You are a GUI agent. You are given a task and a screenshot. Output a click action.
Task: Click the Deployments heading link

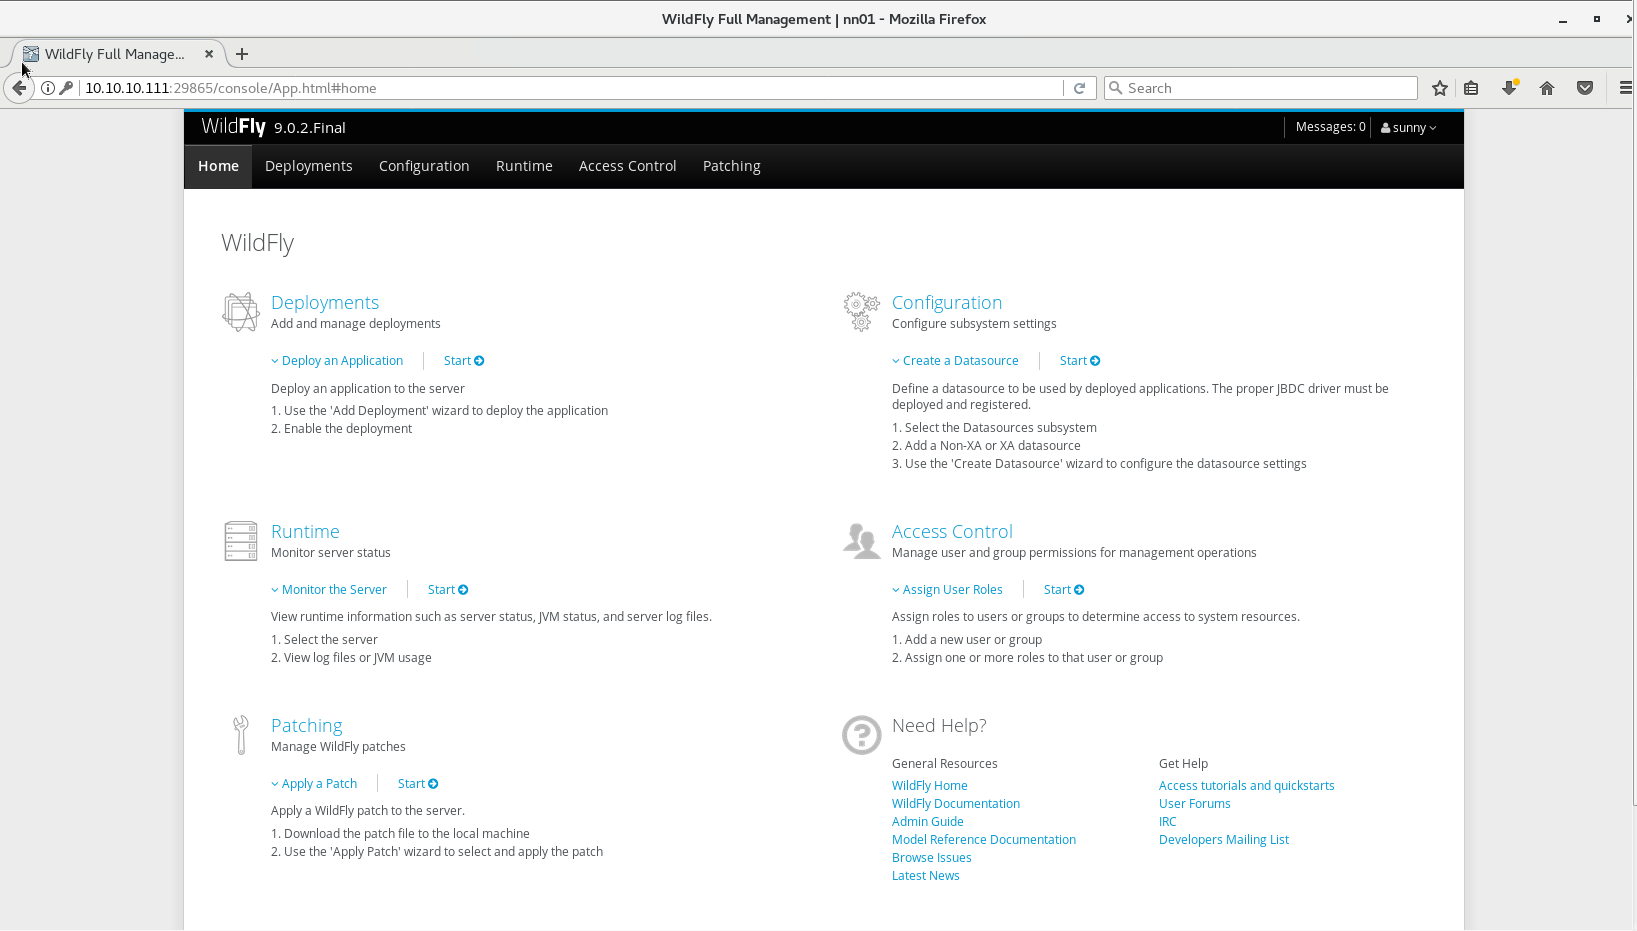pos(325,302)
